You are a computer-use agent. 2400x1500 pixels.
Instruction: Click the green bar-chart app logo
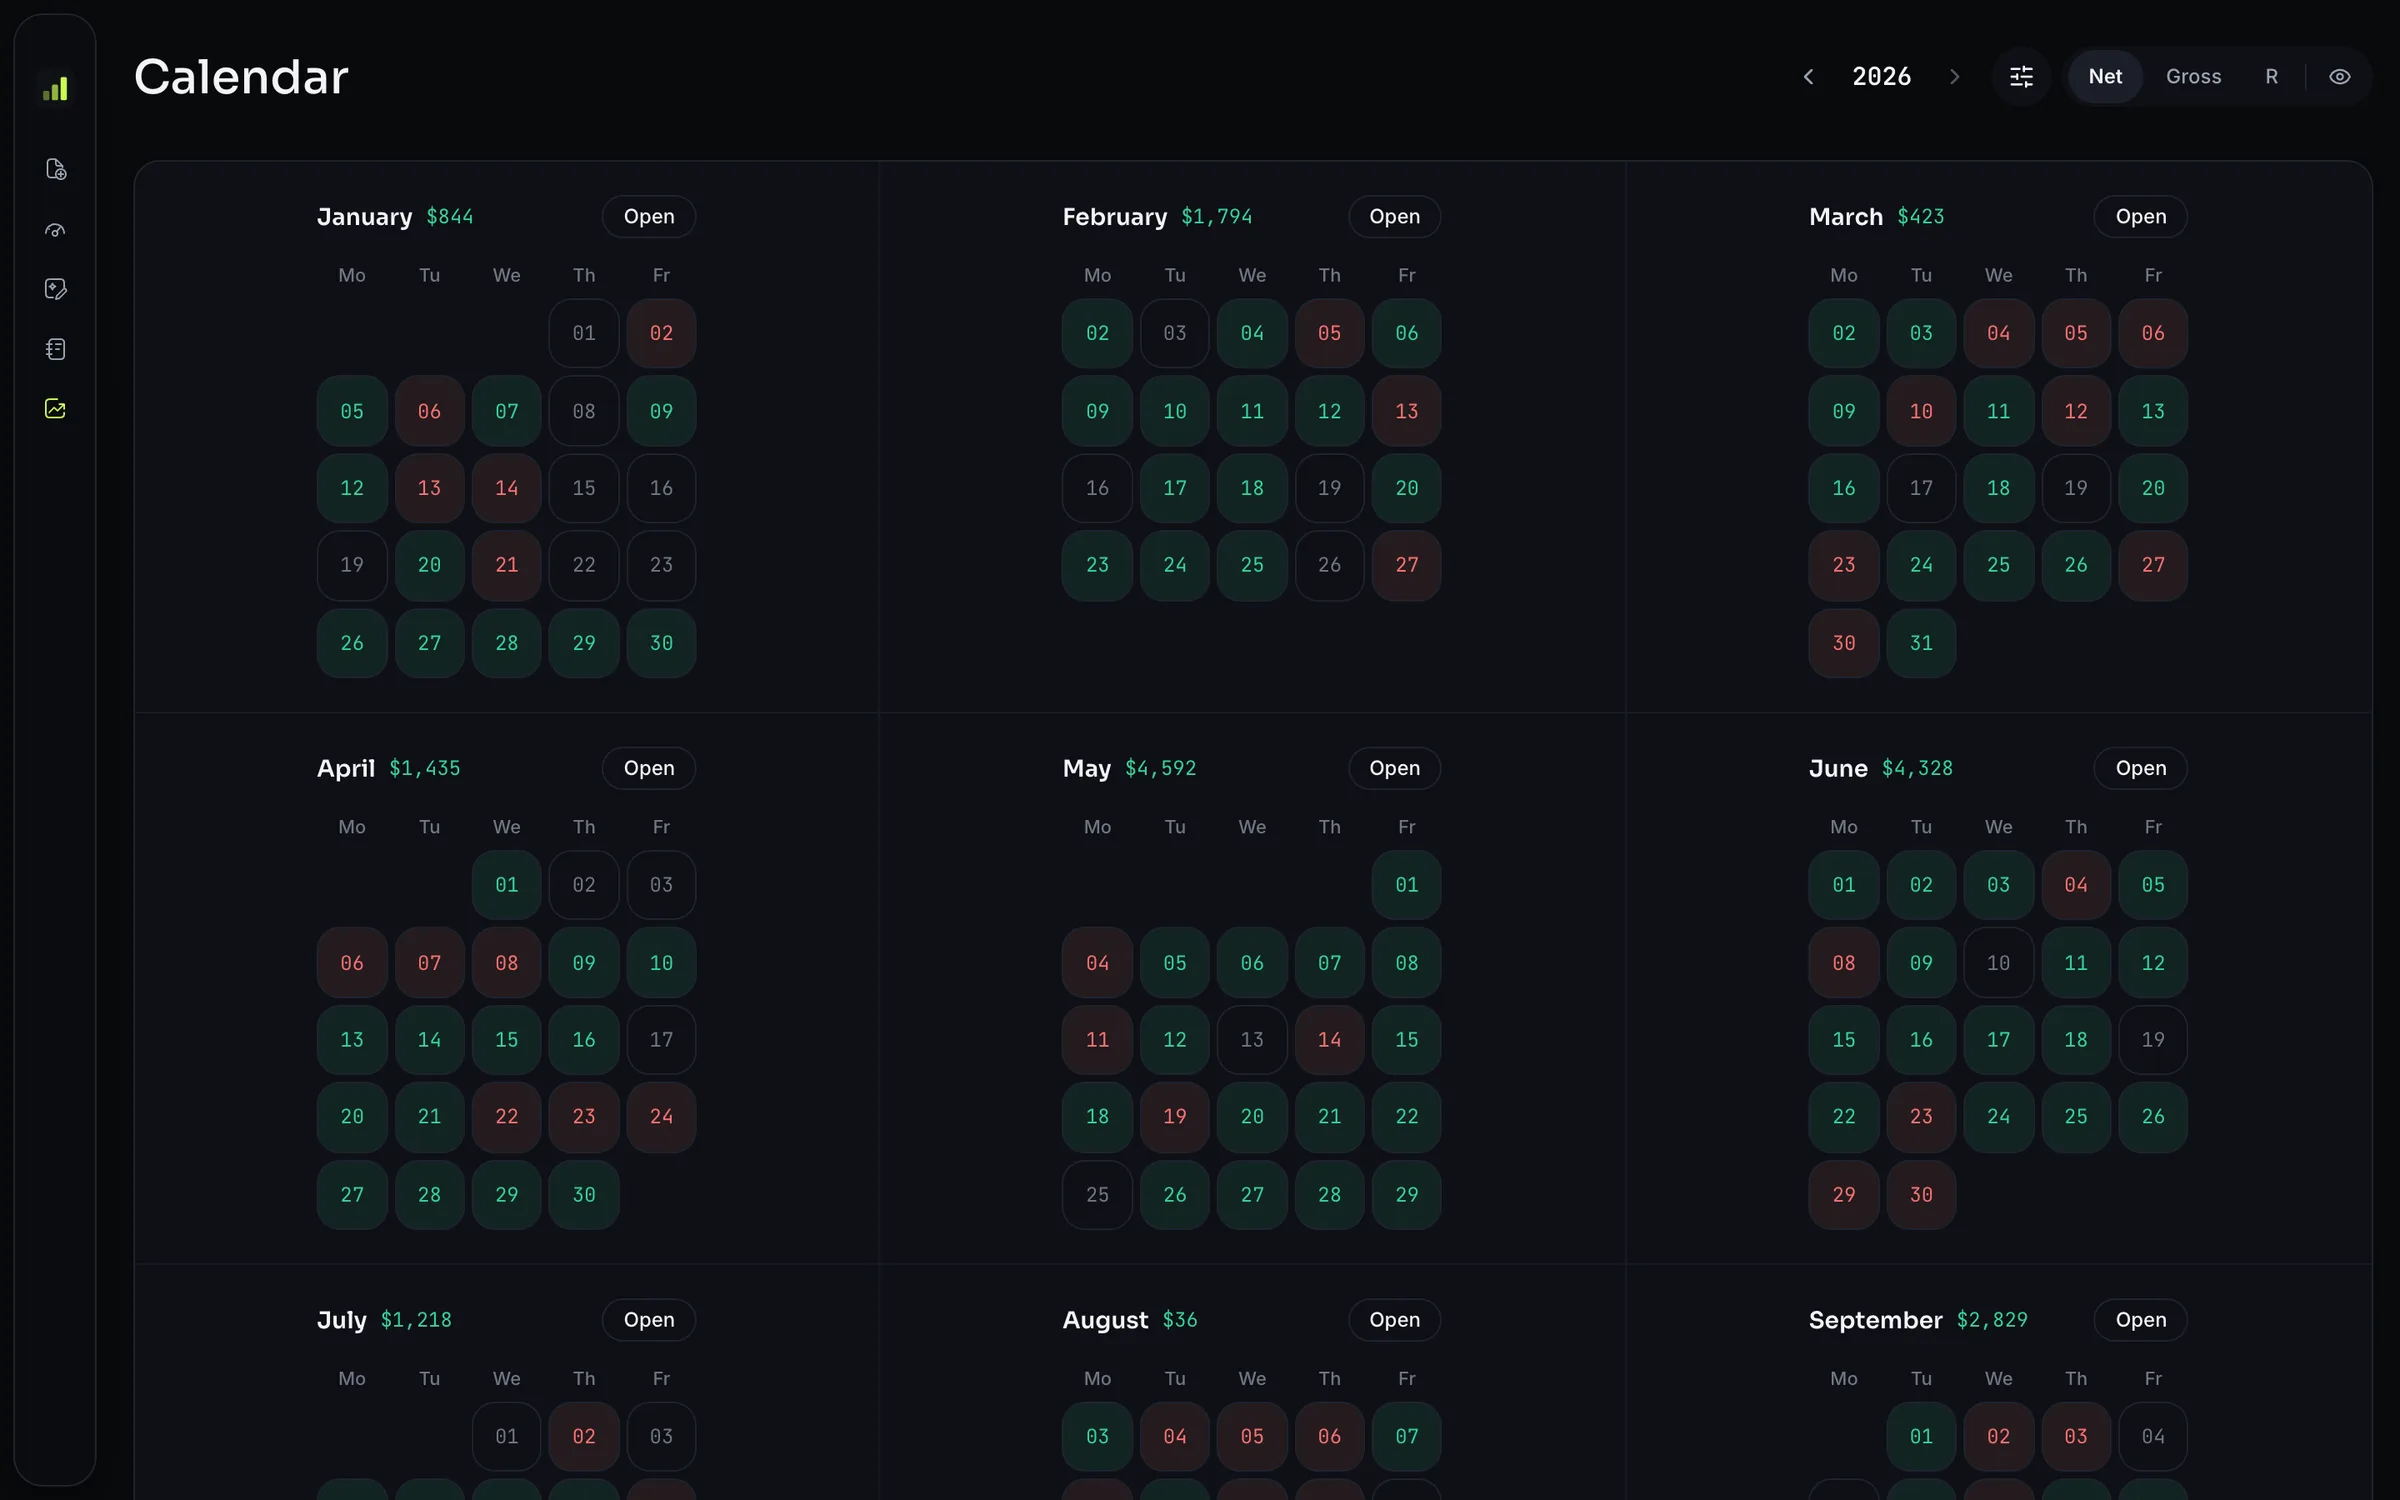point(55,89)
